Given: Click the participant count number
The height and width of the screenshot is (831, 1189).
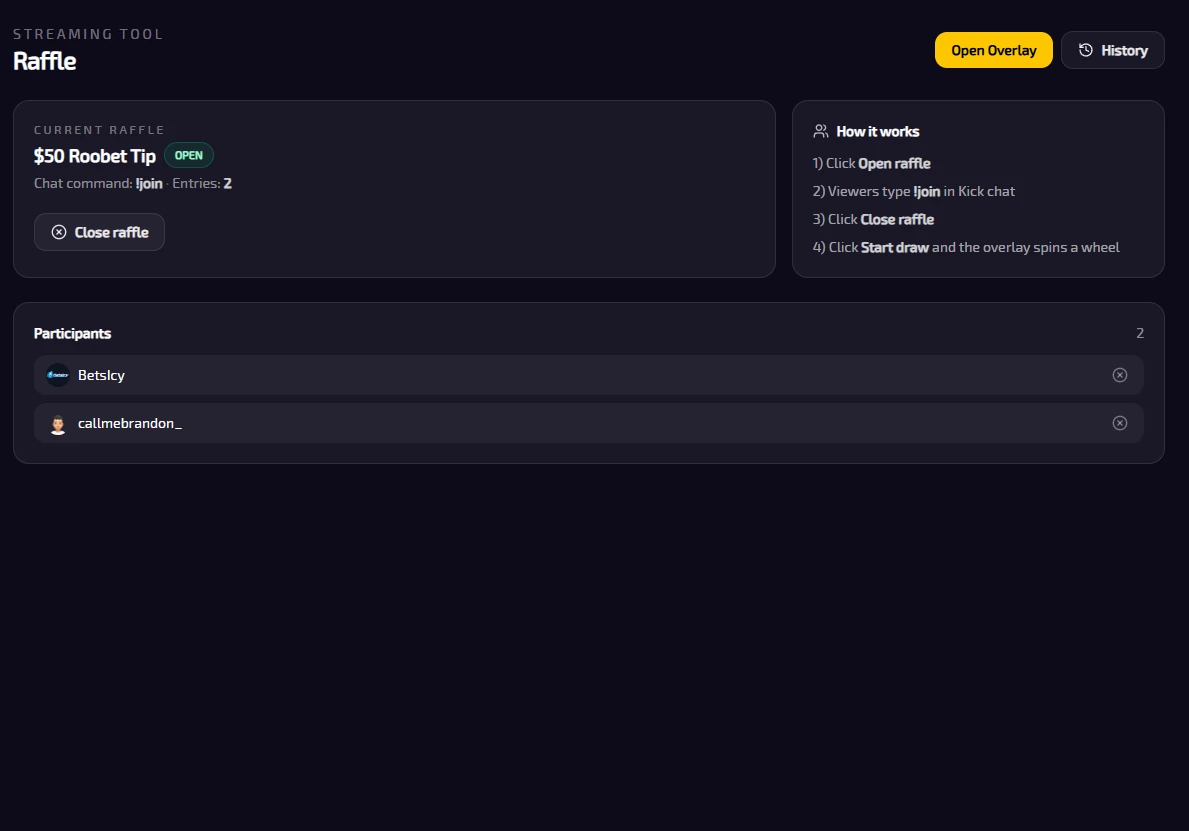Looking at the screenshot, I should point(1140,333).
